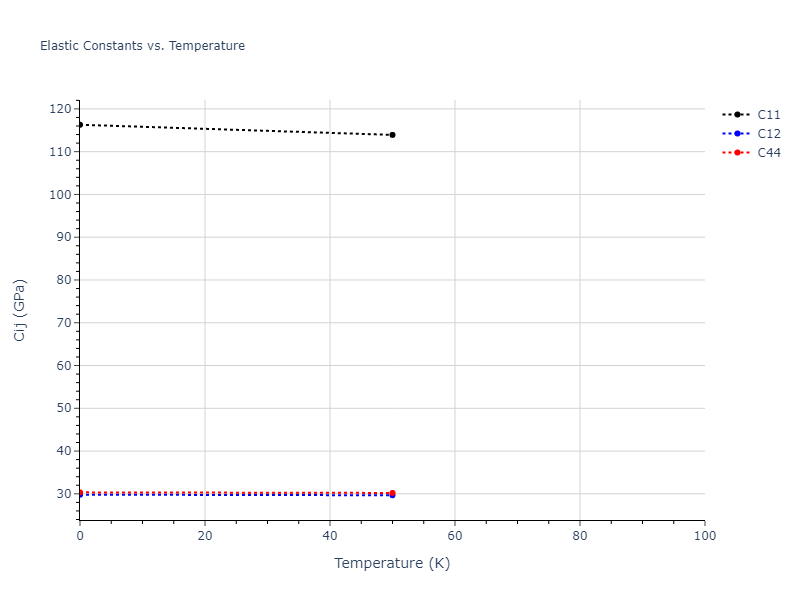Pick the red C44 data point at 50 K

pyautogui.click(x=392, y=493)
